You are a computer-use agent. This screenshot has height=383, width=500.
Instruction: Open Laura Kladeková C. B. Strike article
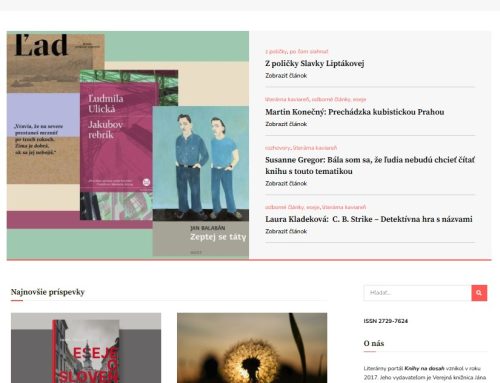[369, 219]
